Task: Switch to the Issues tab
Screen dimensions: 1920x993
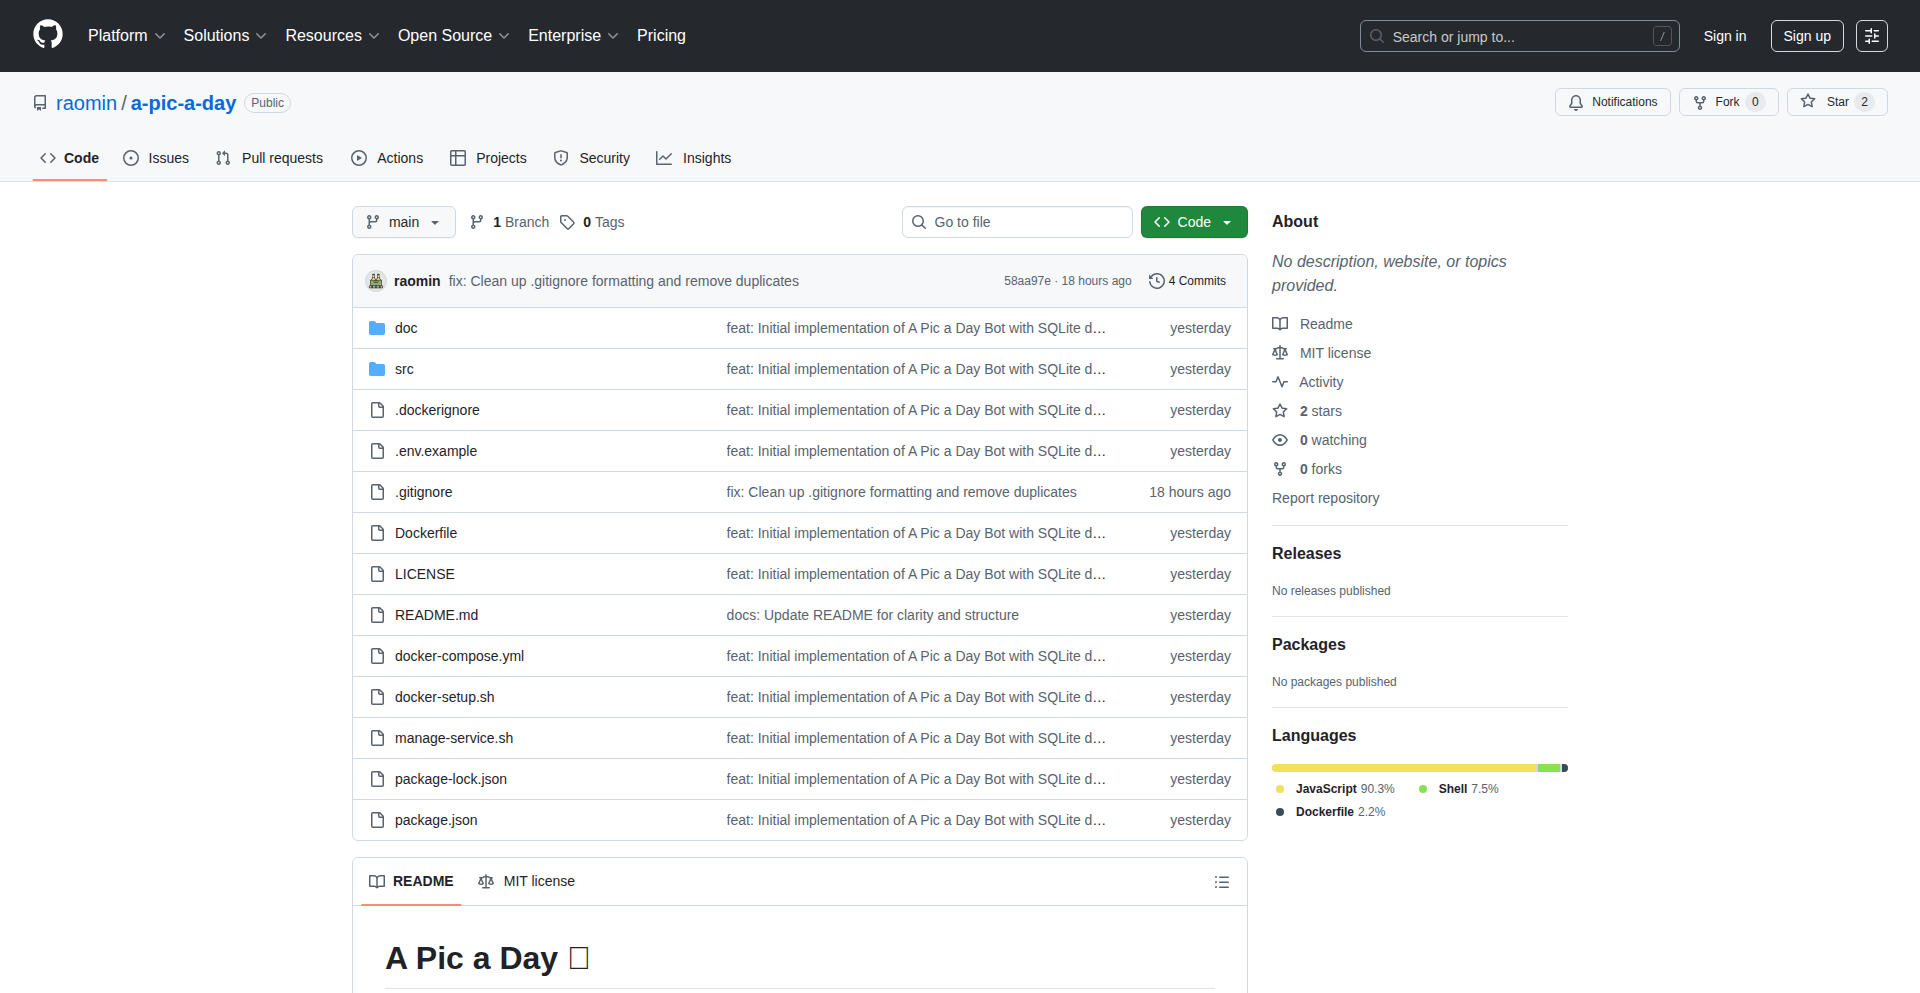Action: 156,158
